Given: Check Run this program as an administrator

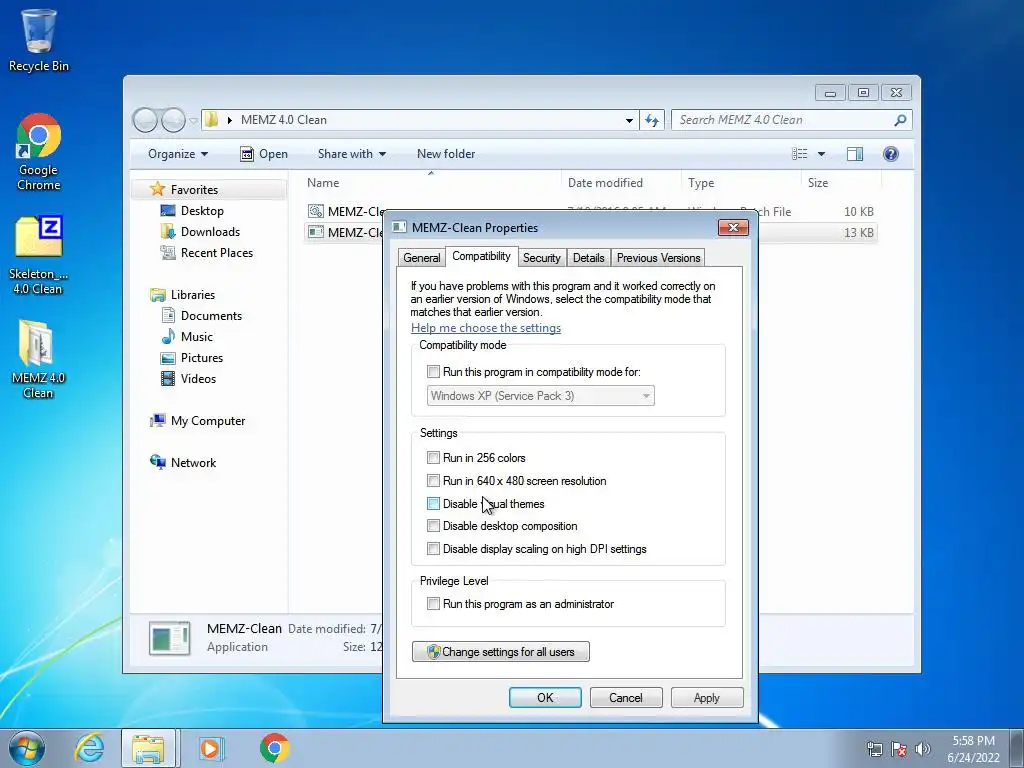Looking at the screenshot, I should [x=433, y=604].
